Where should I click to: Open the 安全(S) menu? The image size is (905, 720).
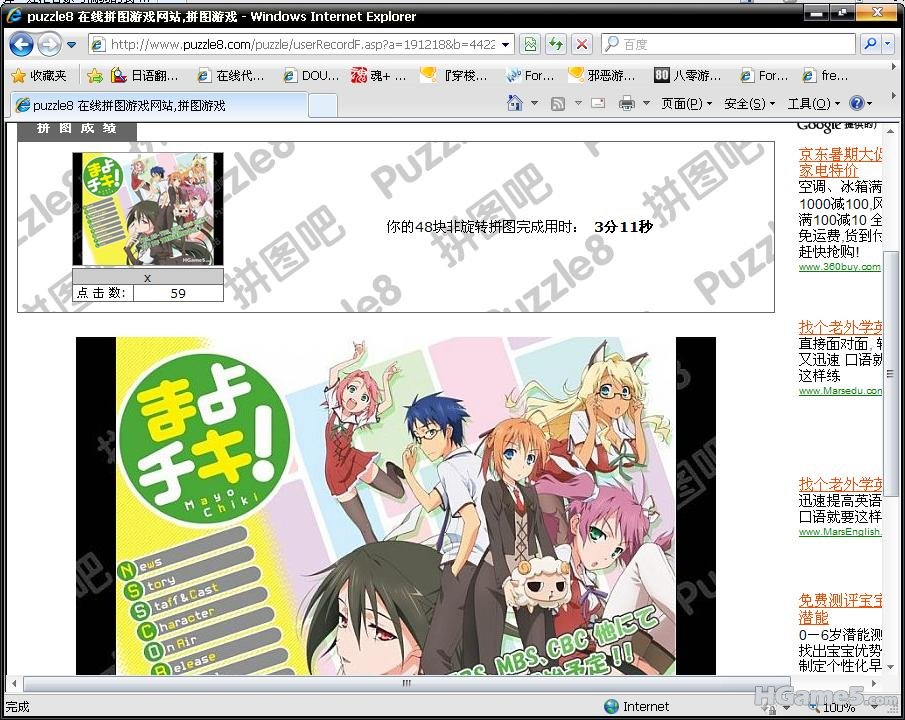pyautogui.click(x=749, y=104)
